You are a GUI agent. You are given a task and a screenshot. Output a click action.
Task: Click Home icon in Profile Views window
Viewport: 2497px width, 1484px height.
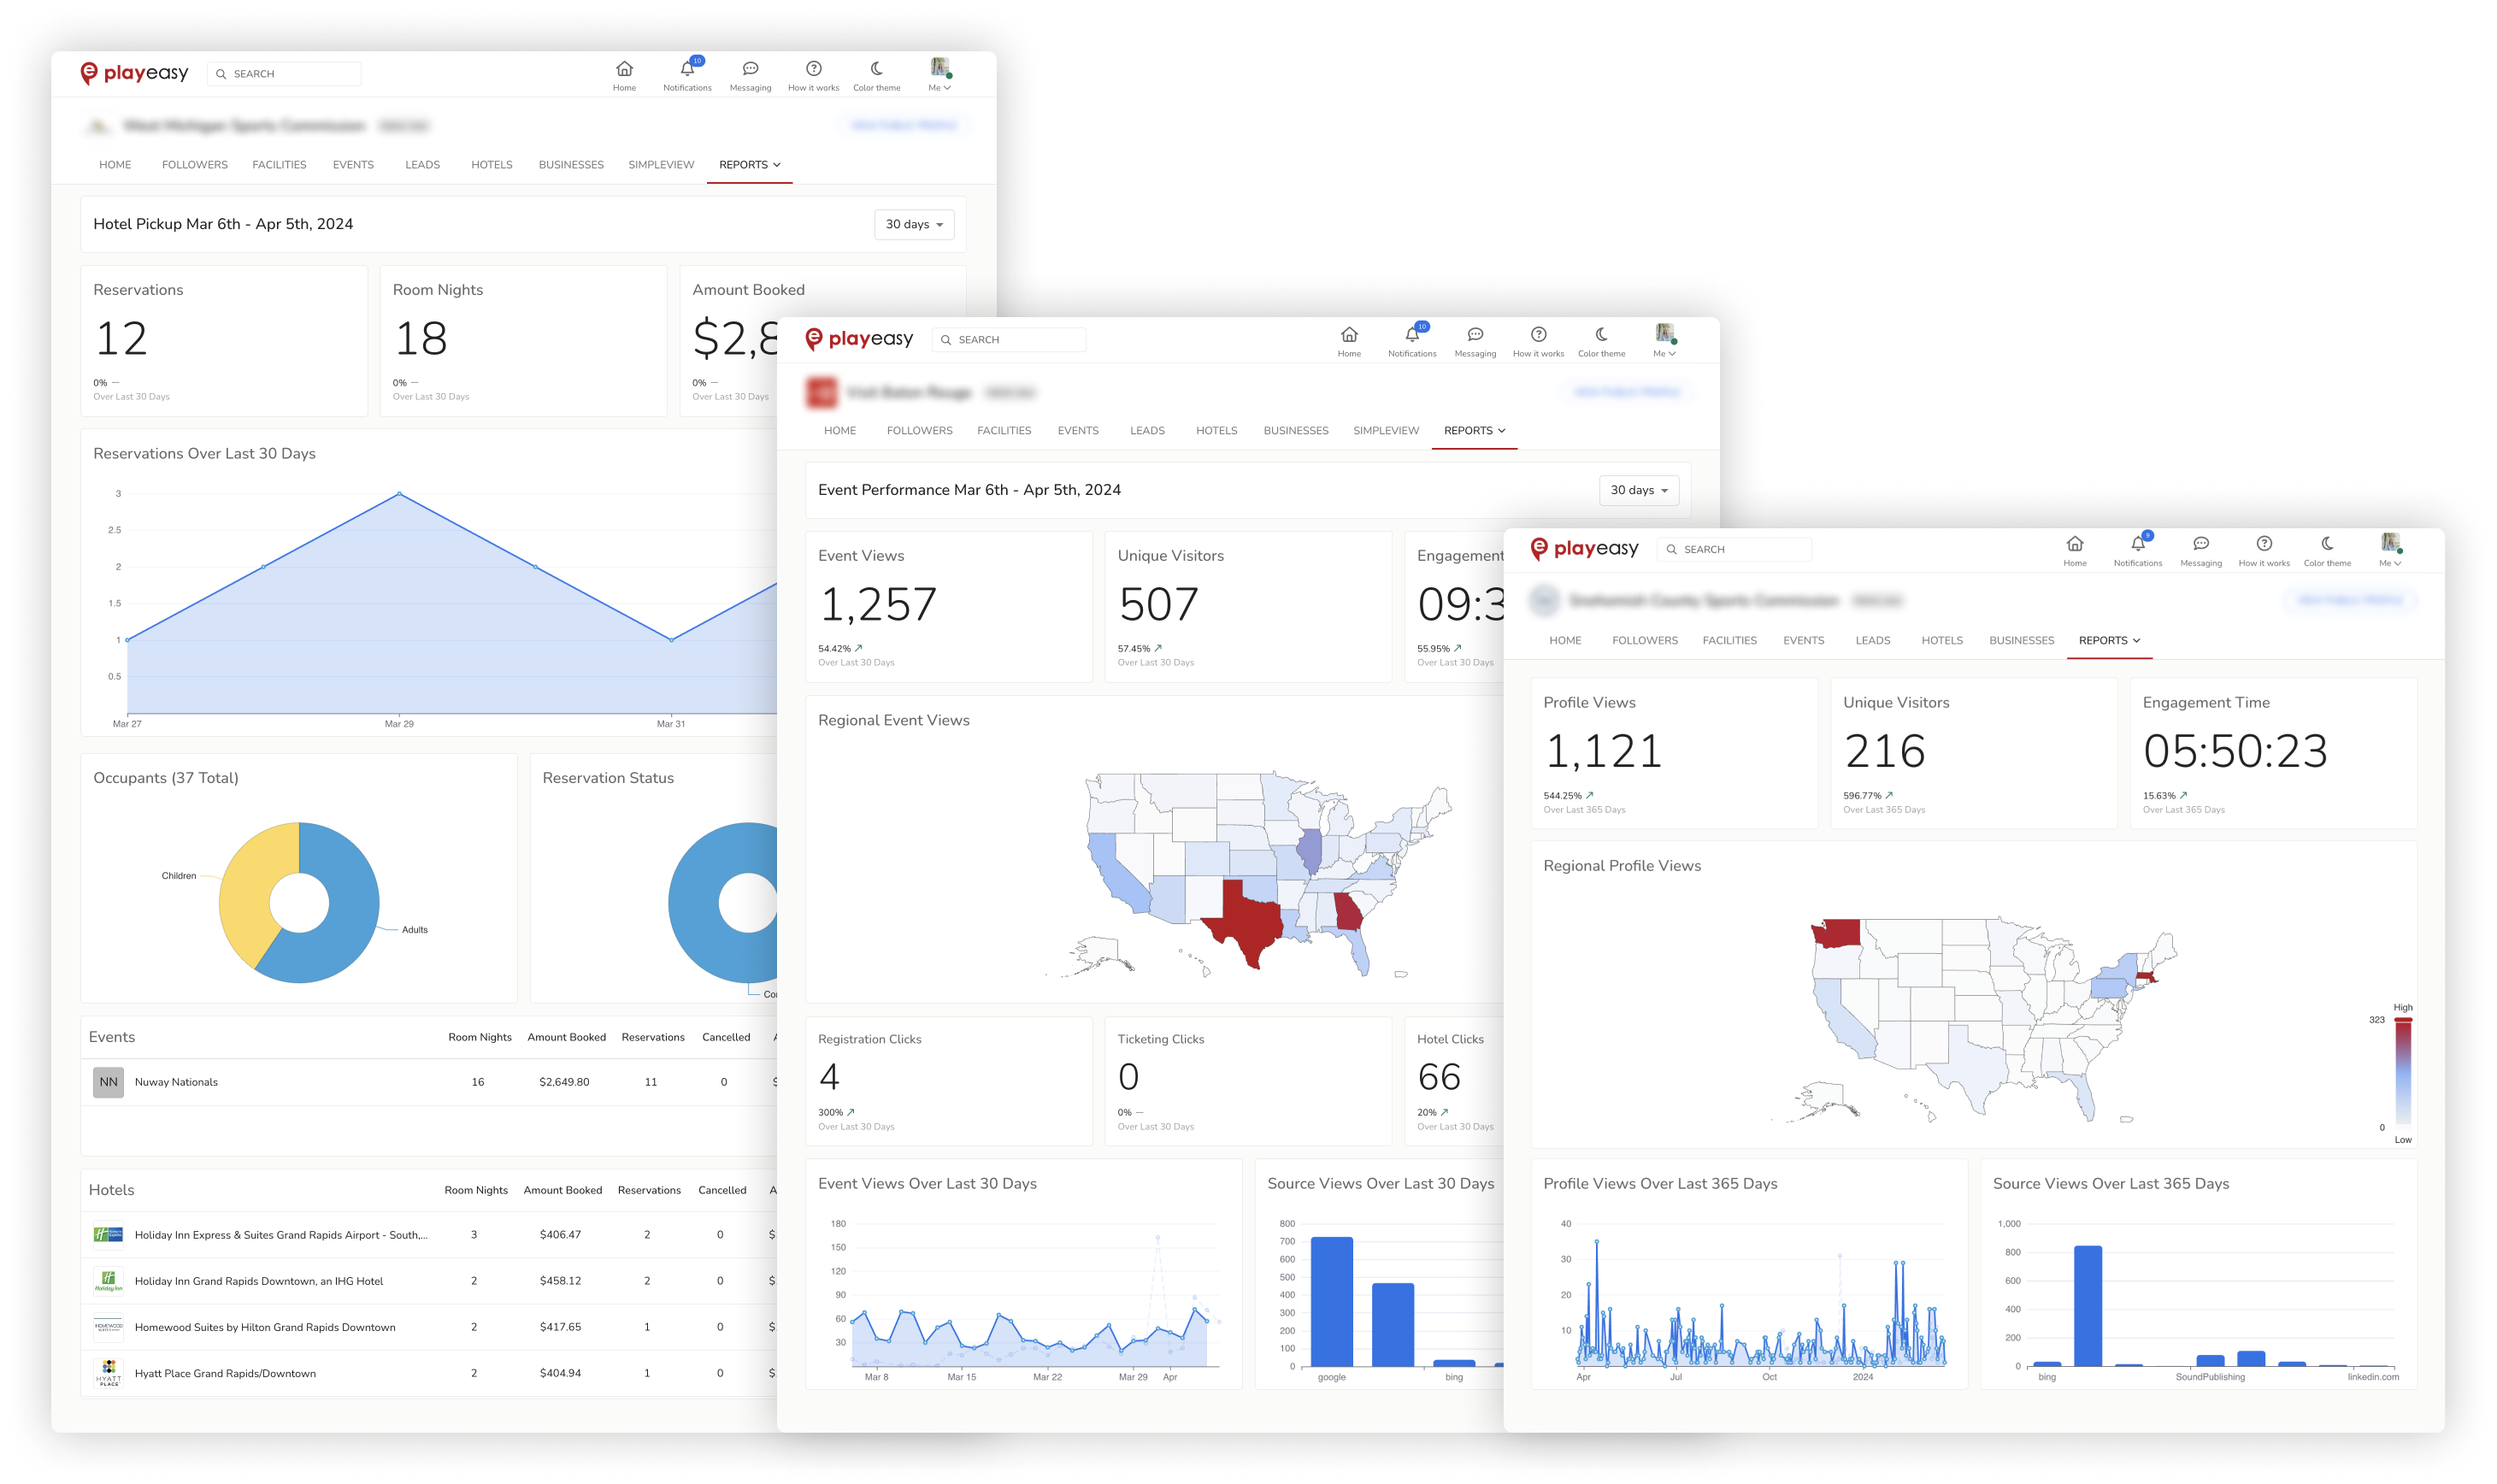click(x=2075, y=544)
